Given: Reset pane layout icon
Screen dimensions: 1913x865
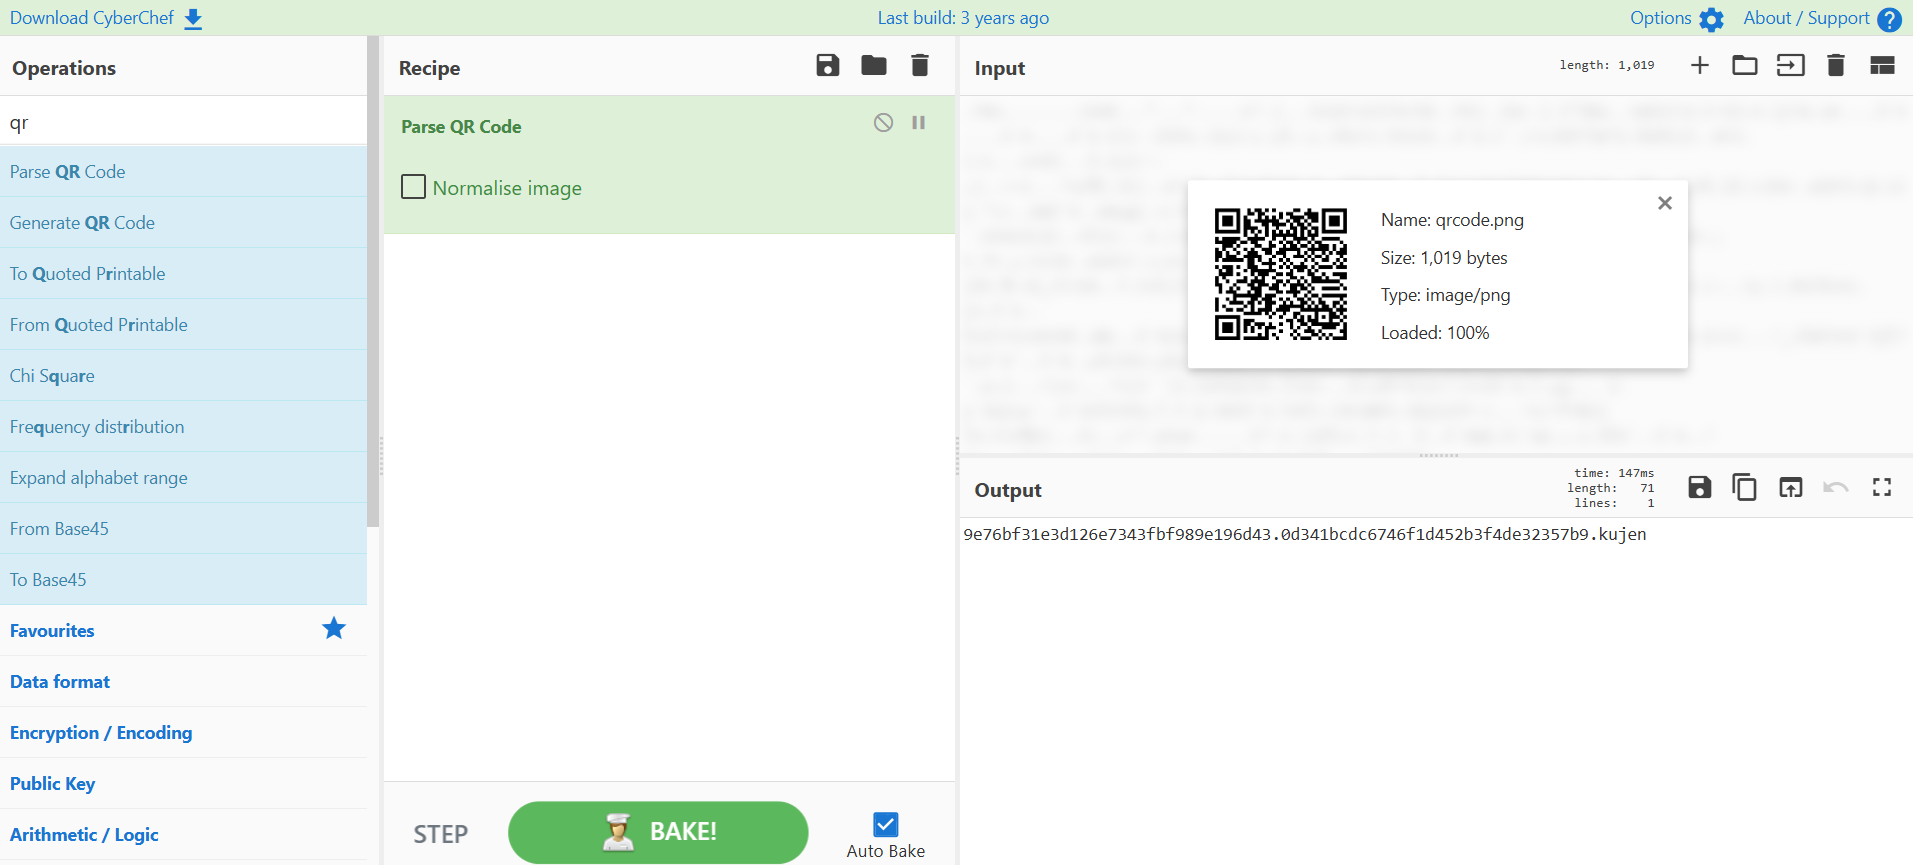Looking at the screenshot, I should click(1882, 66).
